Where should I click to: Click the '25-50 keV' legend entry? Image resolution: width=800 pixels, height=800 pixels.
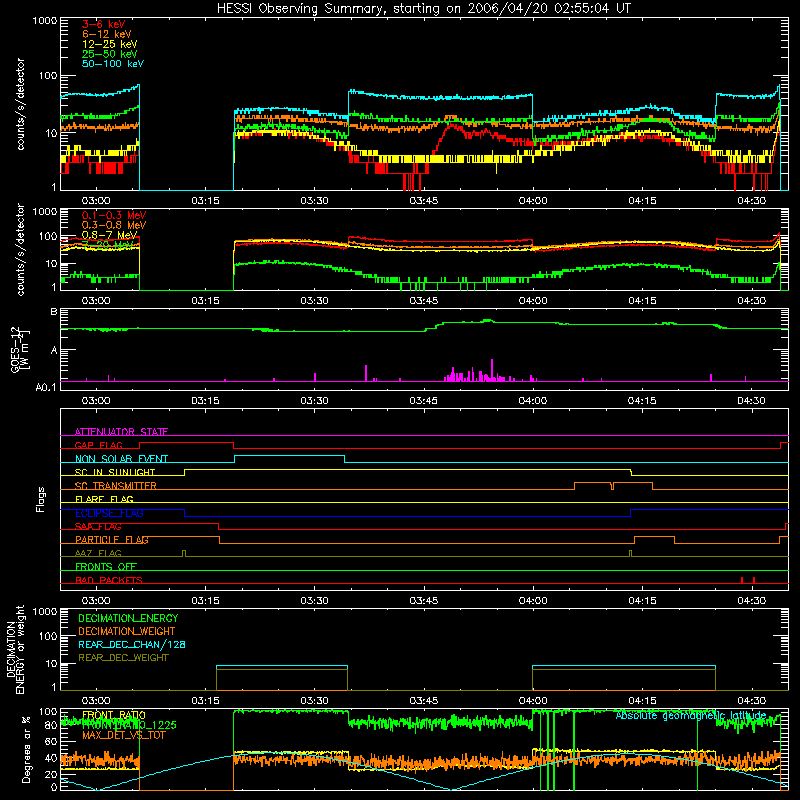(110, 54)
